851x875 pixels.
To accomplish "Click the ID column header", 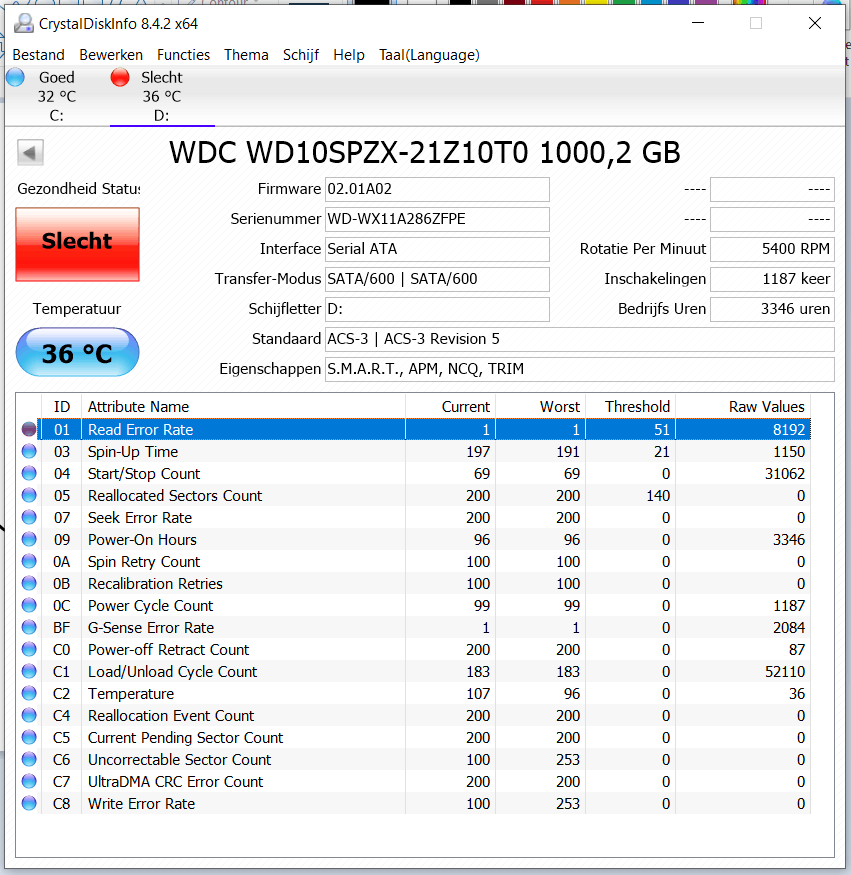I will [x=62, y=407].
